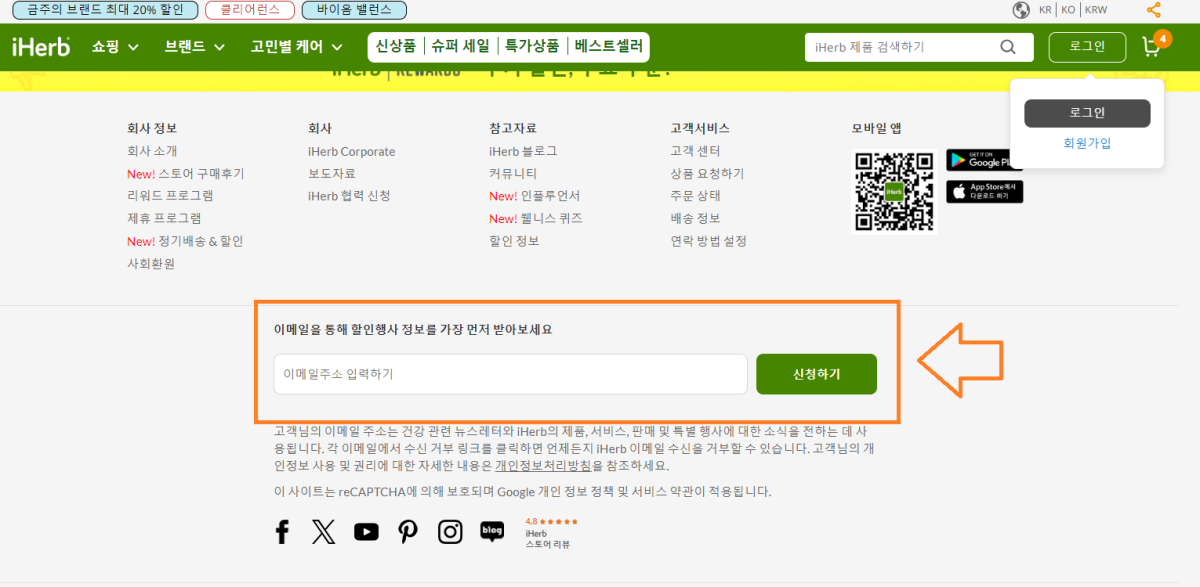
Task: Open iHerb's Instagram via footer icon
Action: point(450,531)
